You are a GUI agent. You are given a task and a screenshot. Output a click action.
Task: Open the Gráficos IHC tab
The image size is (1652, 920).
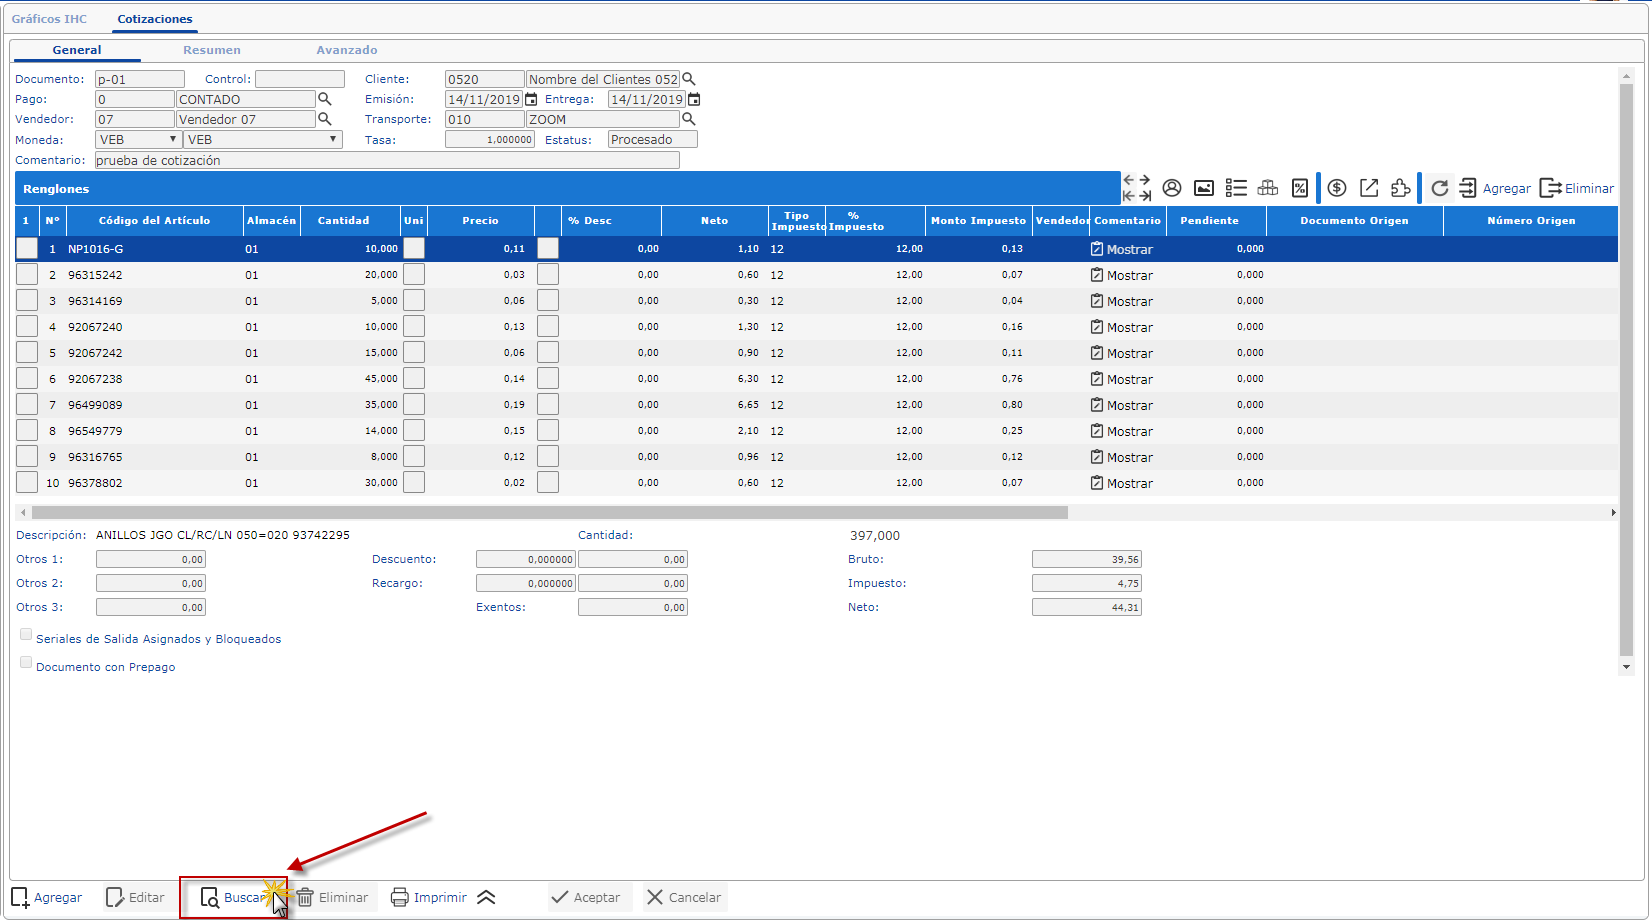tap(49, 19)
